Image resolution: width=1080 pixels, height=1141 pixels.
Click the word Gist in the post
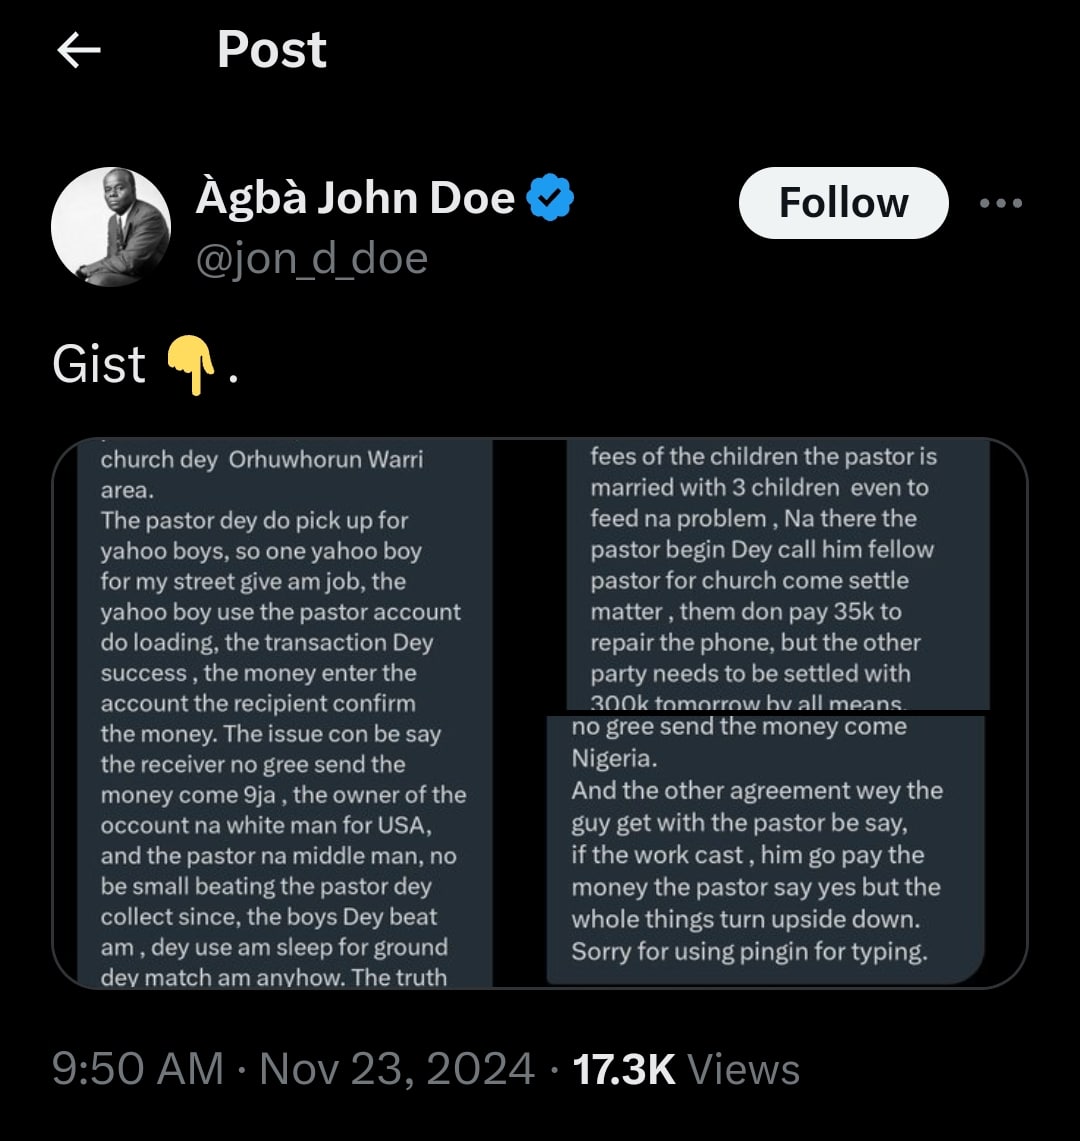point(99,364)
